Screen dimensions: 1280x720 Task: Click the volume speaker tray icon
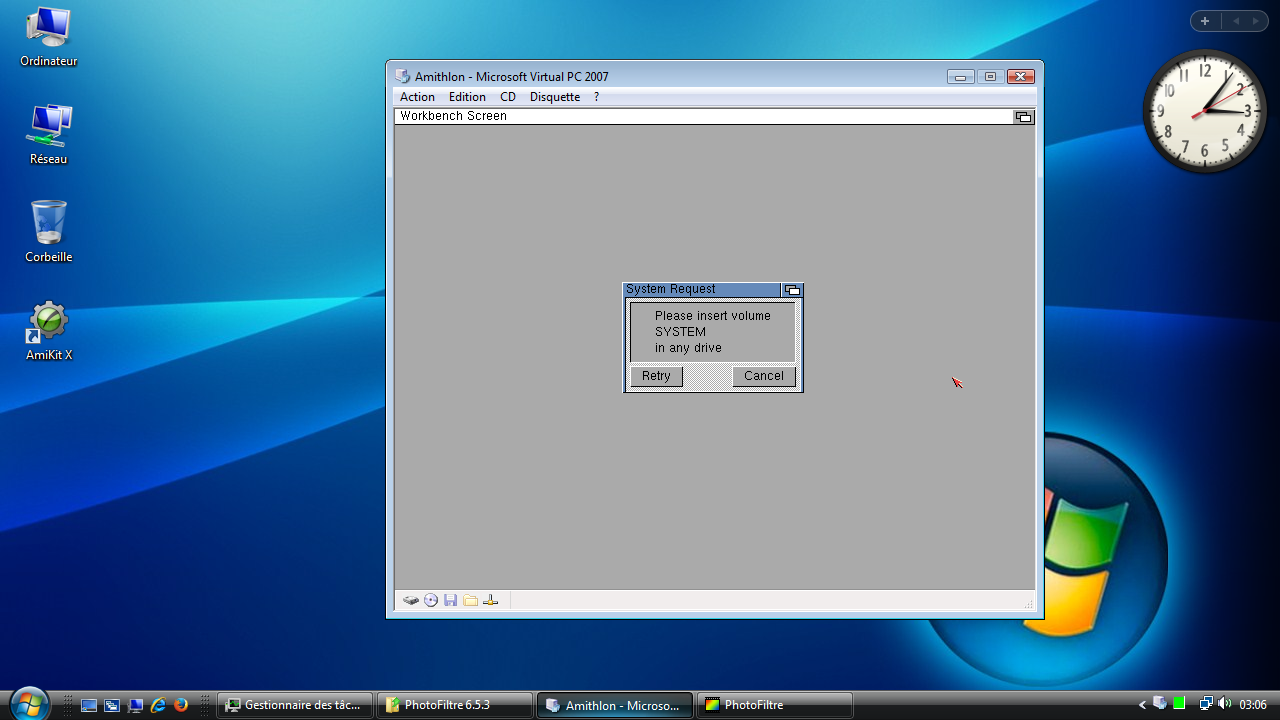tap(1225, 704)
